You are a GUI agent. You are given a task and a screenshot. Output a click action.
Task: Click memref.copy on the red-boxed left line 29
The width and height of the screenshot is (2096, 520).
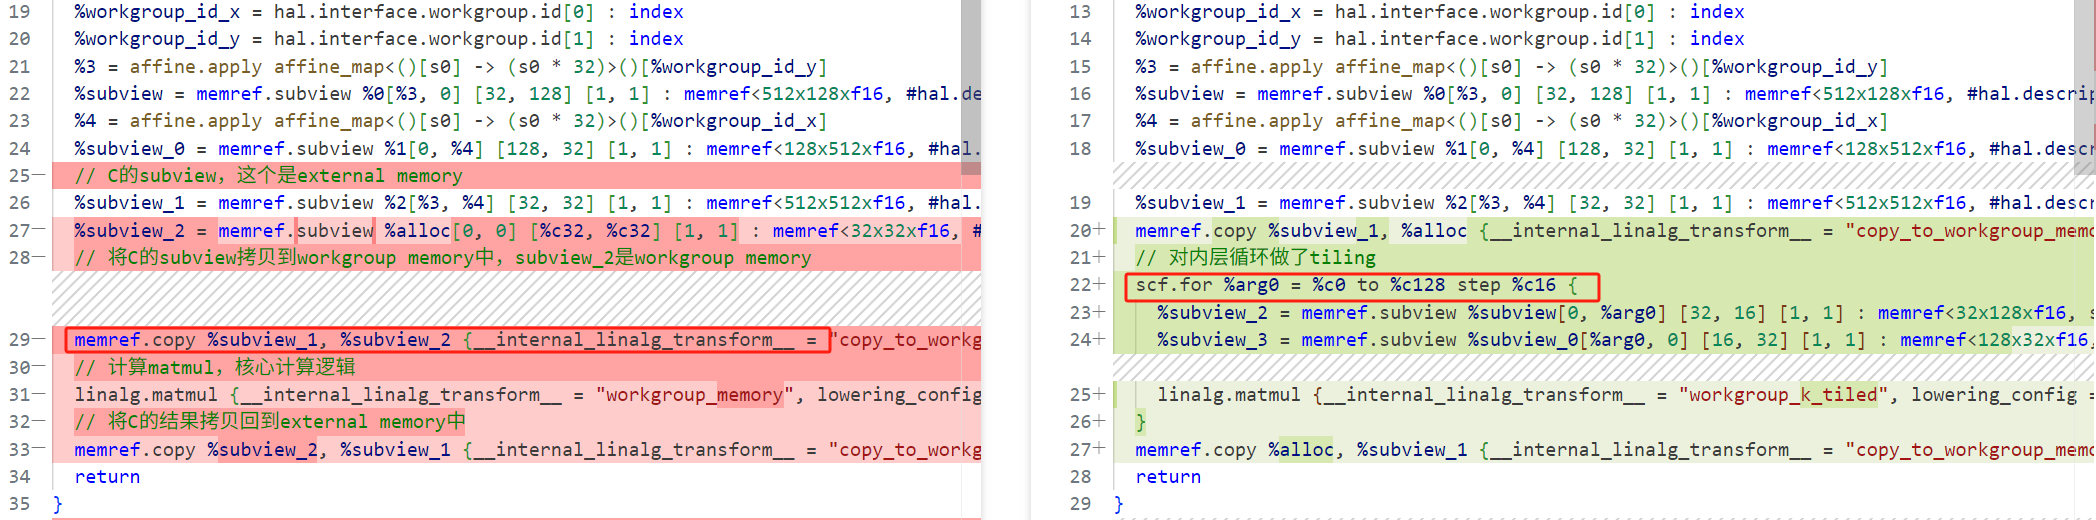134,340
